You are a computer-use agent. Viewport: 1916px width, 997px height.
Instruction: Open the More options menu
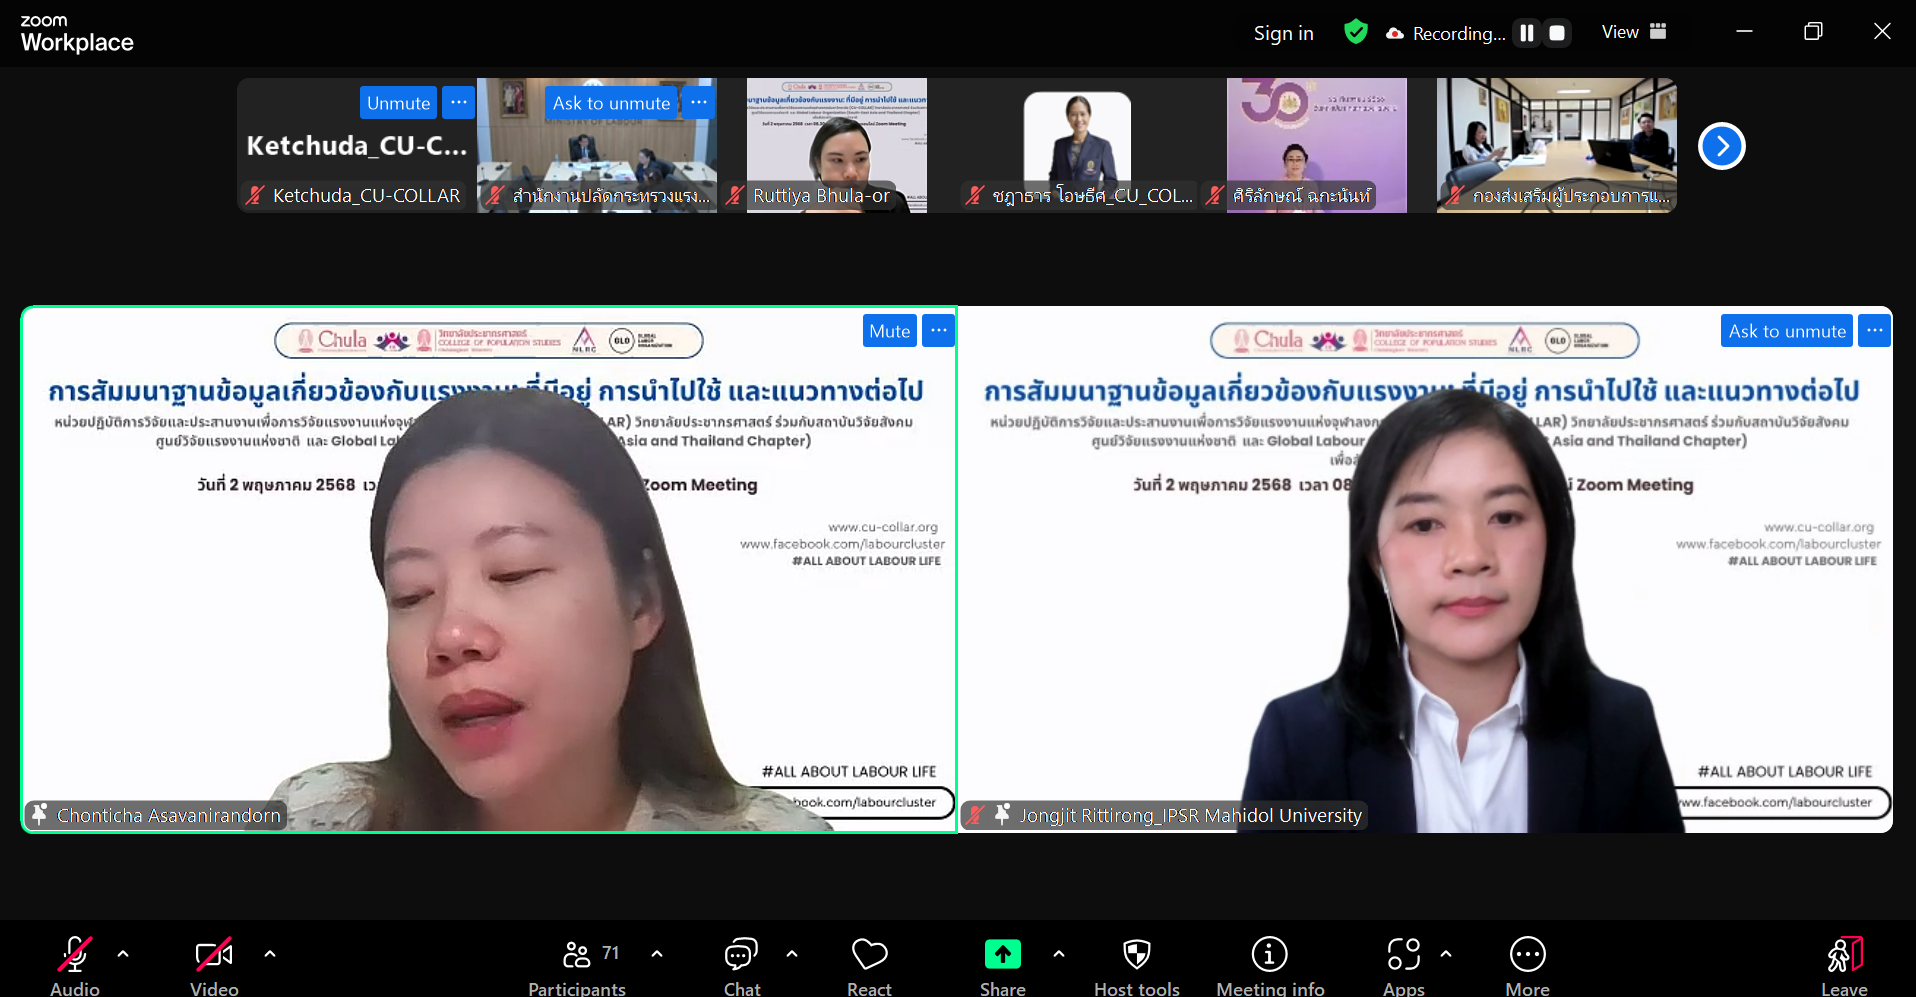pyautogui.click(x=1527, y=956)
